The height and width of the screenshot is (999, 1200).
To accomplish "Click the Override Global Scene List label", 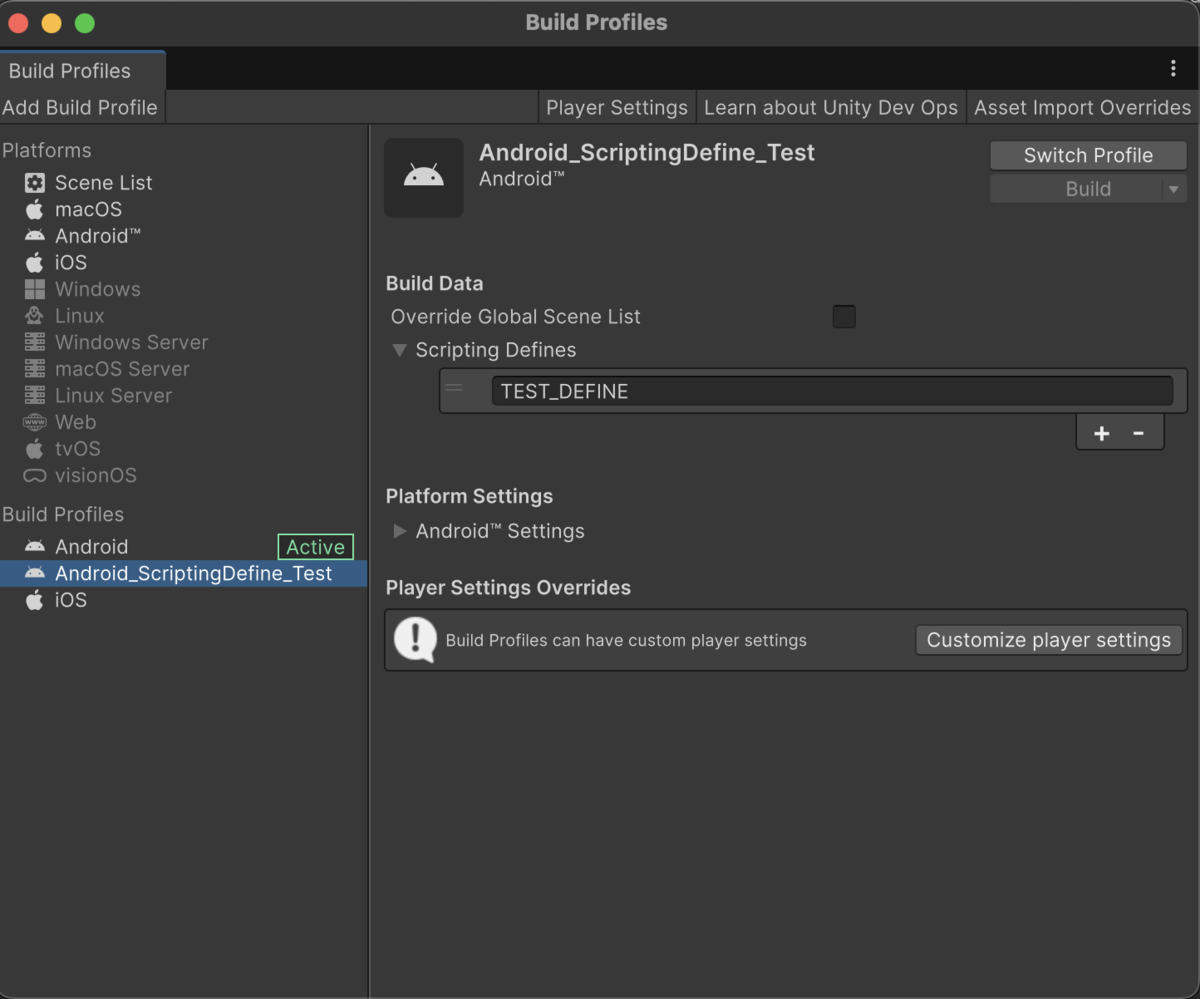I will (516, 317).
